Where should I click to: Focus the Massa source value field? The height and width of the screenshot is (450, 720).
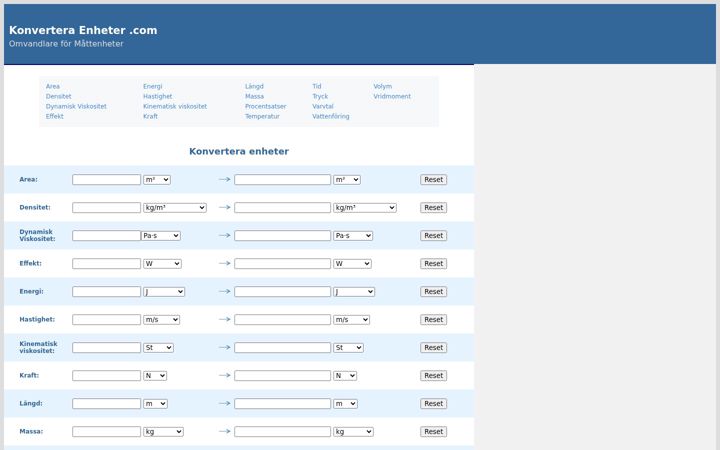pyautogui.click(x=107, y=432)
